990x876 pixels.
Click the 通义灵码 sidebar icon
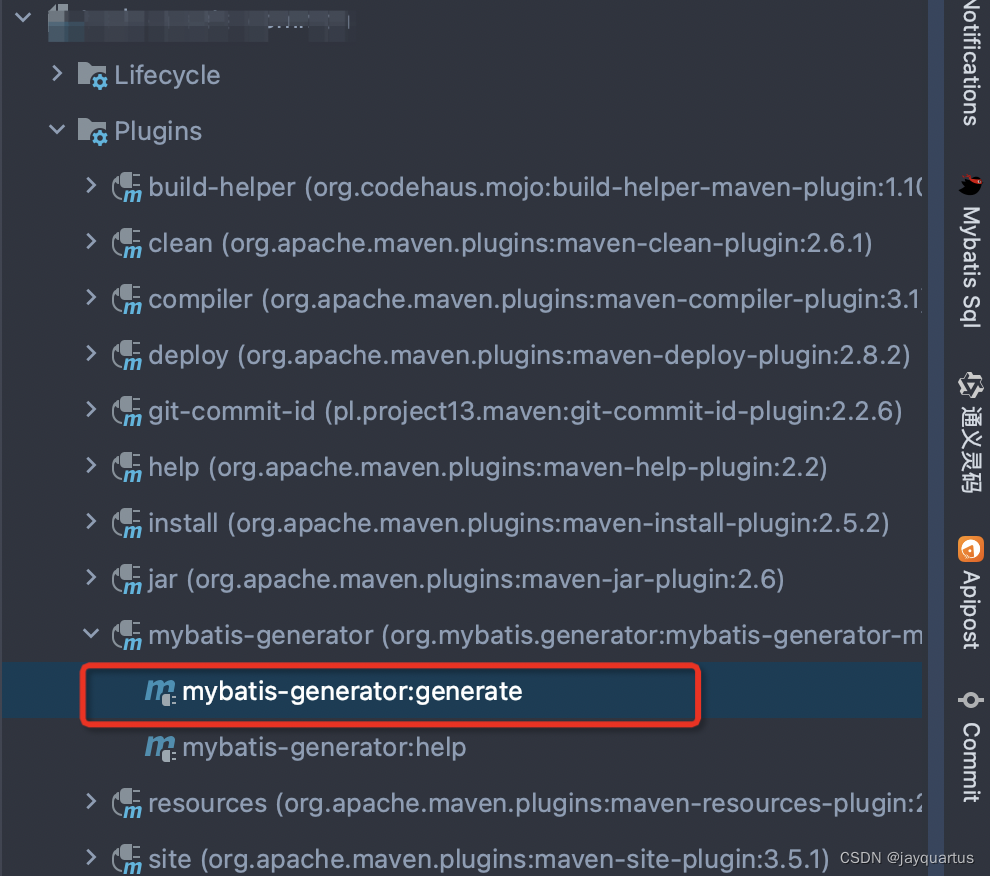970,385
